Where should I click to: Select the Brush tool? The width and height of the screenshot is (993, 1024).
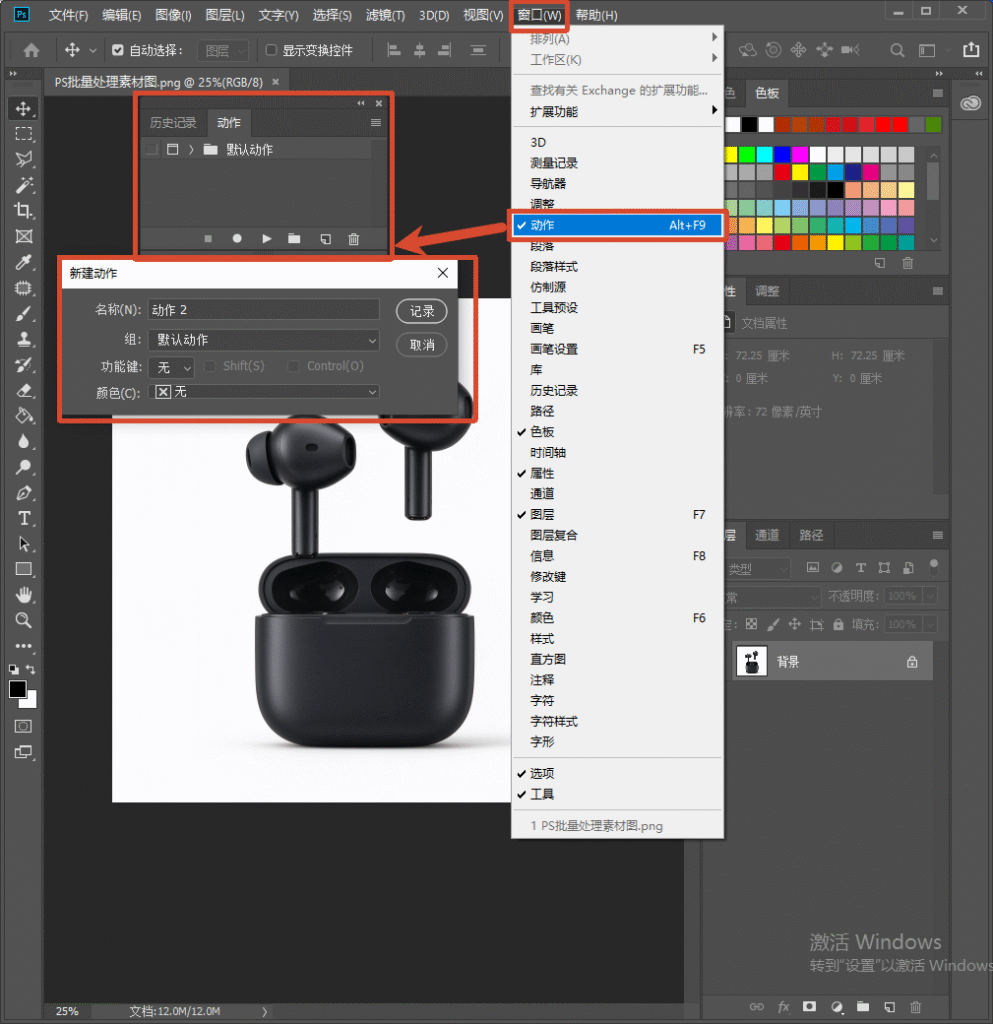click(24, 314)
